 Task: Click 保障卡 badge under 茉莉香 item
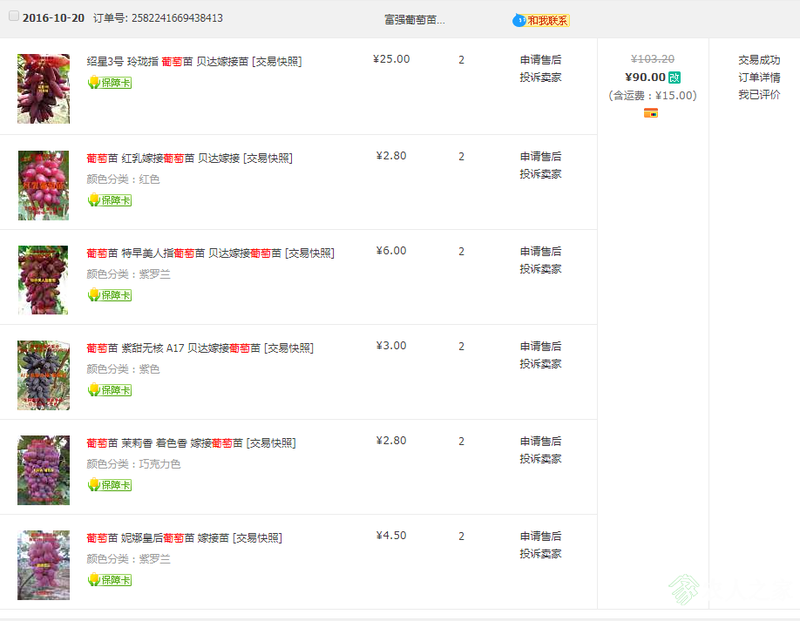pos(110,485)
